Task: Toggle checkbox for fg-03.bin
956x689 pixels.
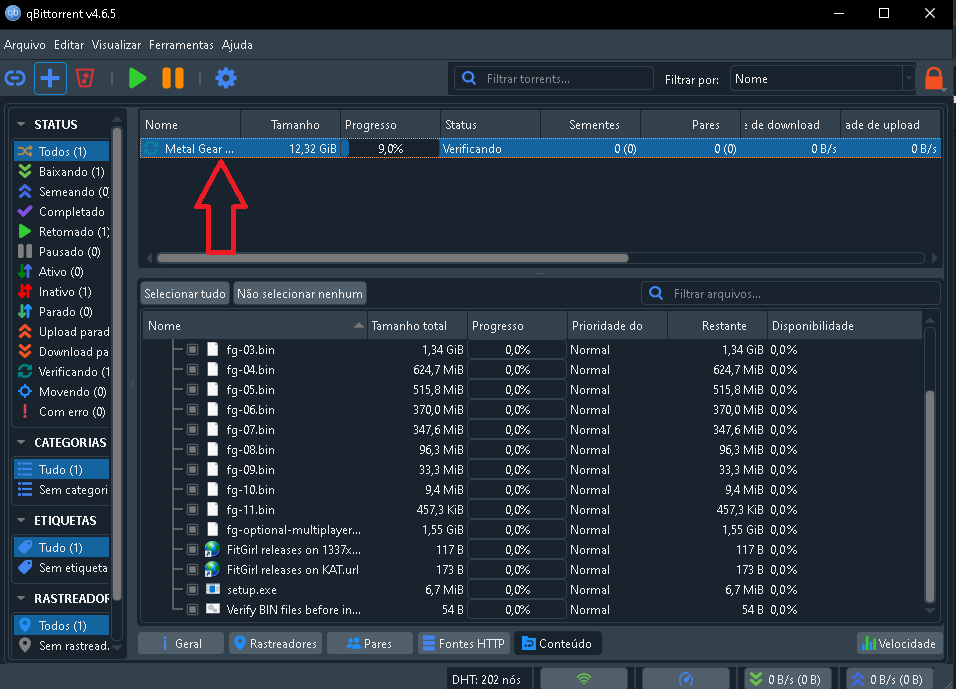Action: [192, 350]
